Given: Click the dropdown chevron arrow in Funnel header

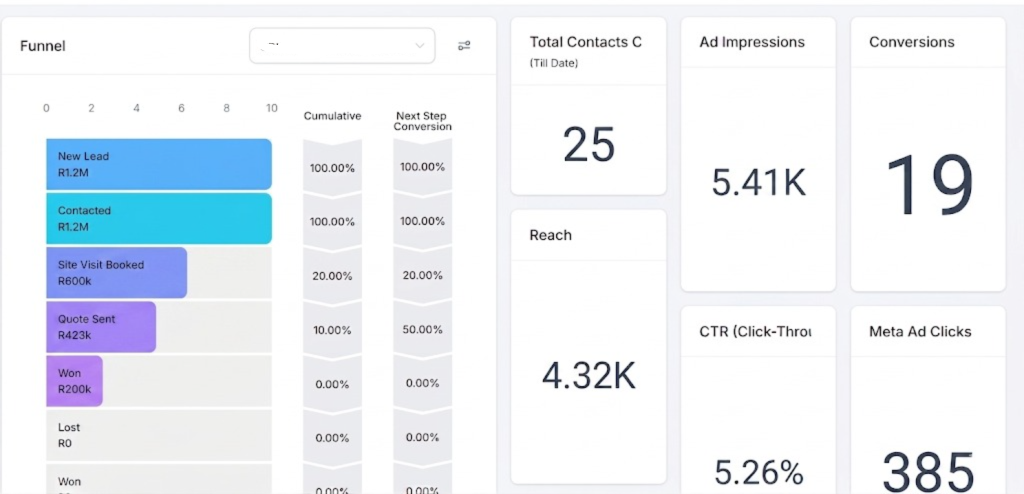Looking at the screenshot, I should 419,46.
